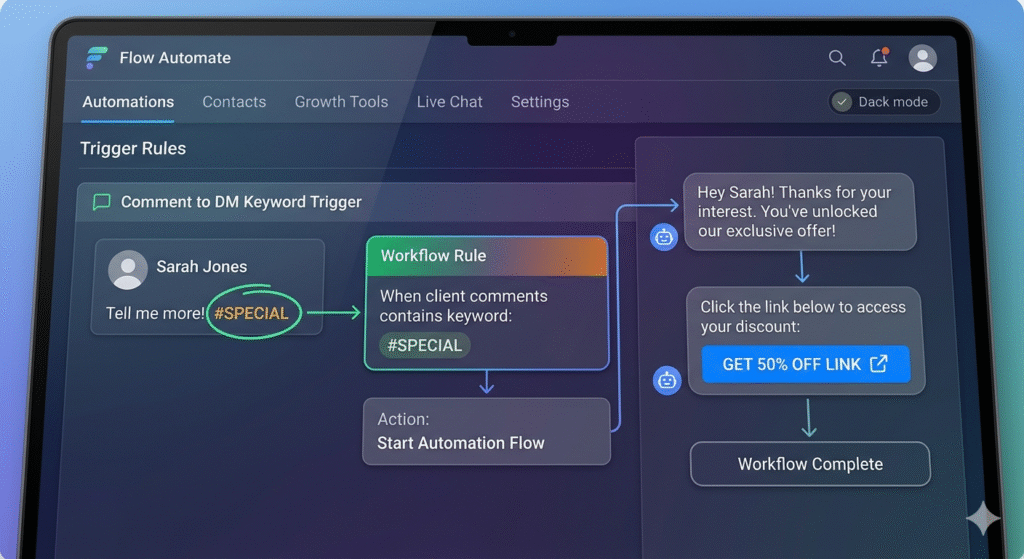
Task: Click the #SPECIAL keyword chip in Workflow Rule
Action: 425,345
